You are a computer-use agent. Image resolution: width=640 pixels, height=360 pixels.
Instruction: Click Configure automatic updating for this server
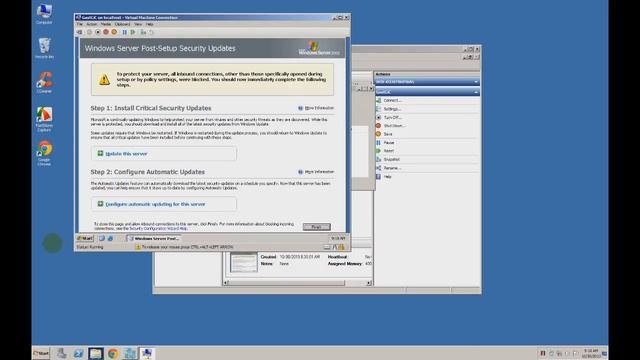[155, 204]
